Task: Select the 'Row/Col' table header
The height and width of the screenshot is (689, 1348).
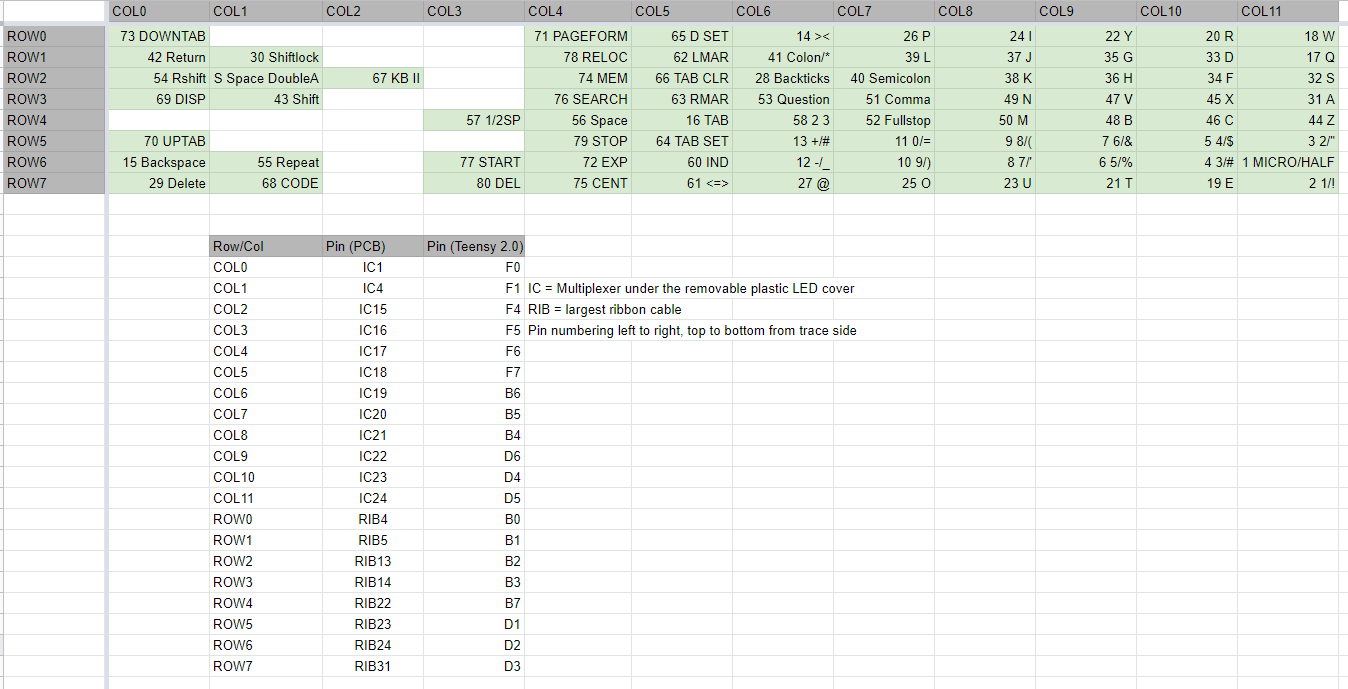Action: coord(266,246)
